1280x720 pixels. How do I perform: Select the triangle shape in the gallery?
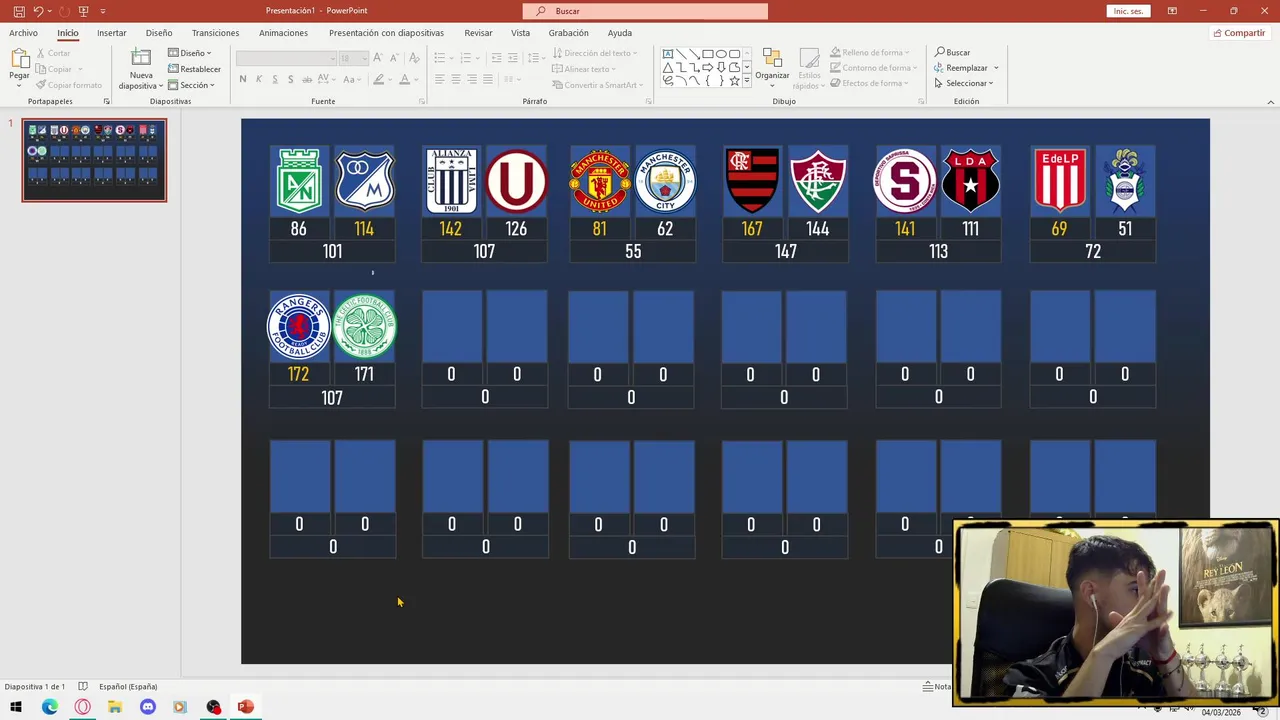[x=668, y=67]
